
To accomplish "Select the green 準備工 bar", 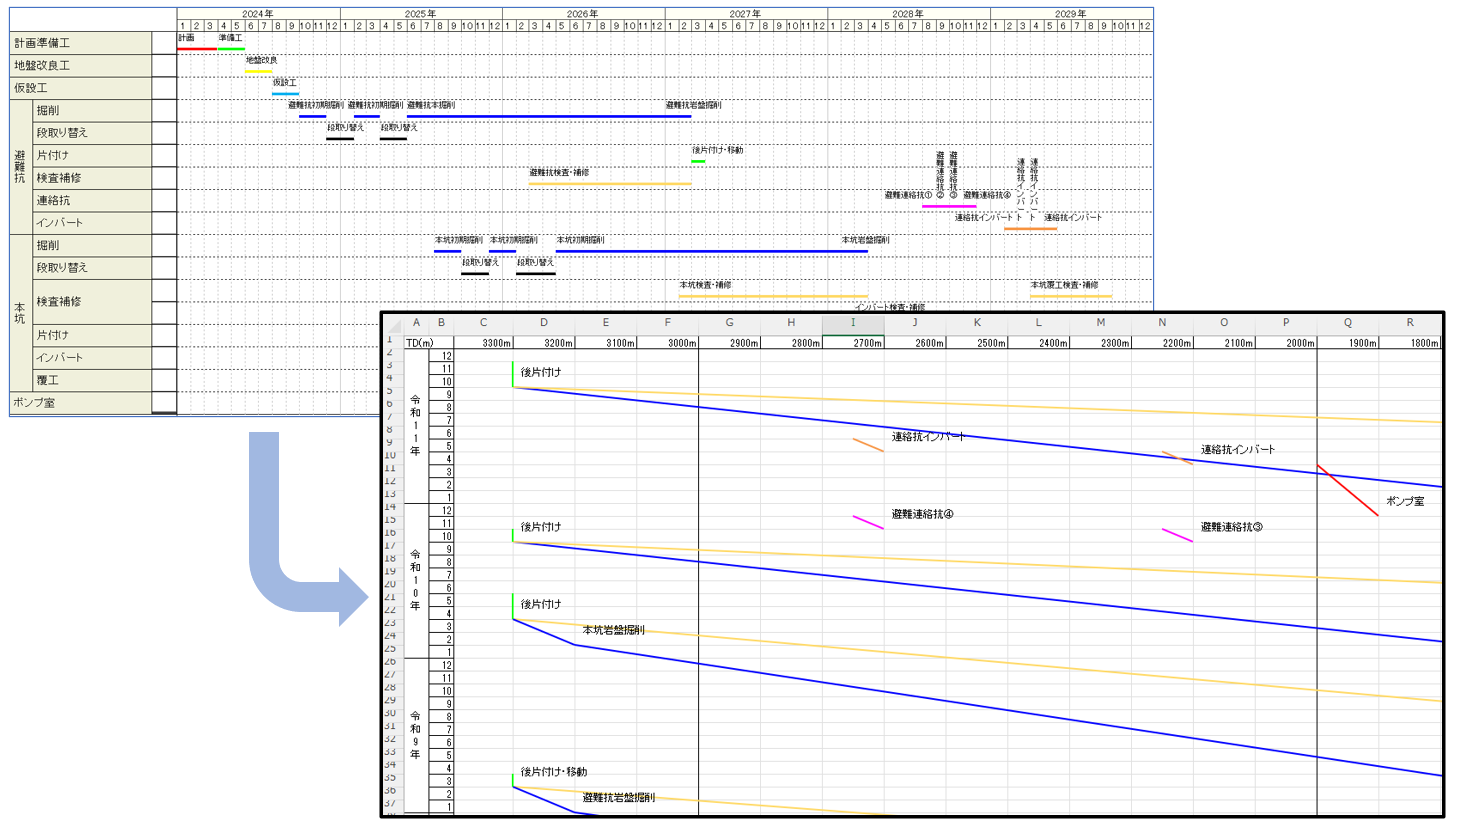I will 231,48.
